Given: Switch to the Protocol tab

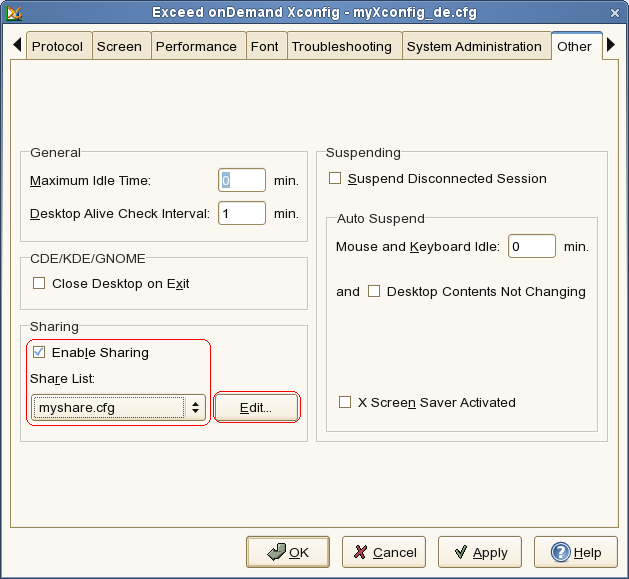Looking at the screenshot, I should click(x=57, y=46).
